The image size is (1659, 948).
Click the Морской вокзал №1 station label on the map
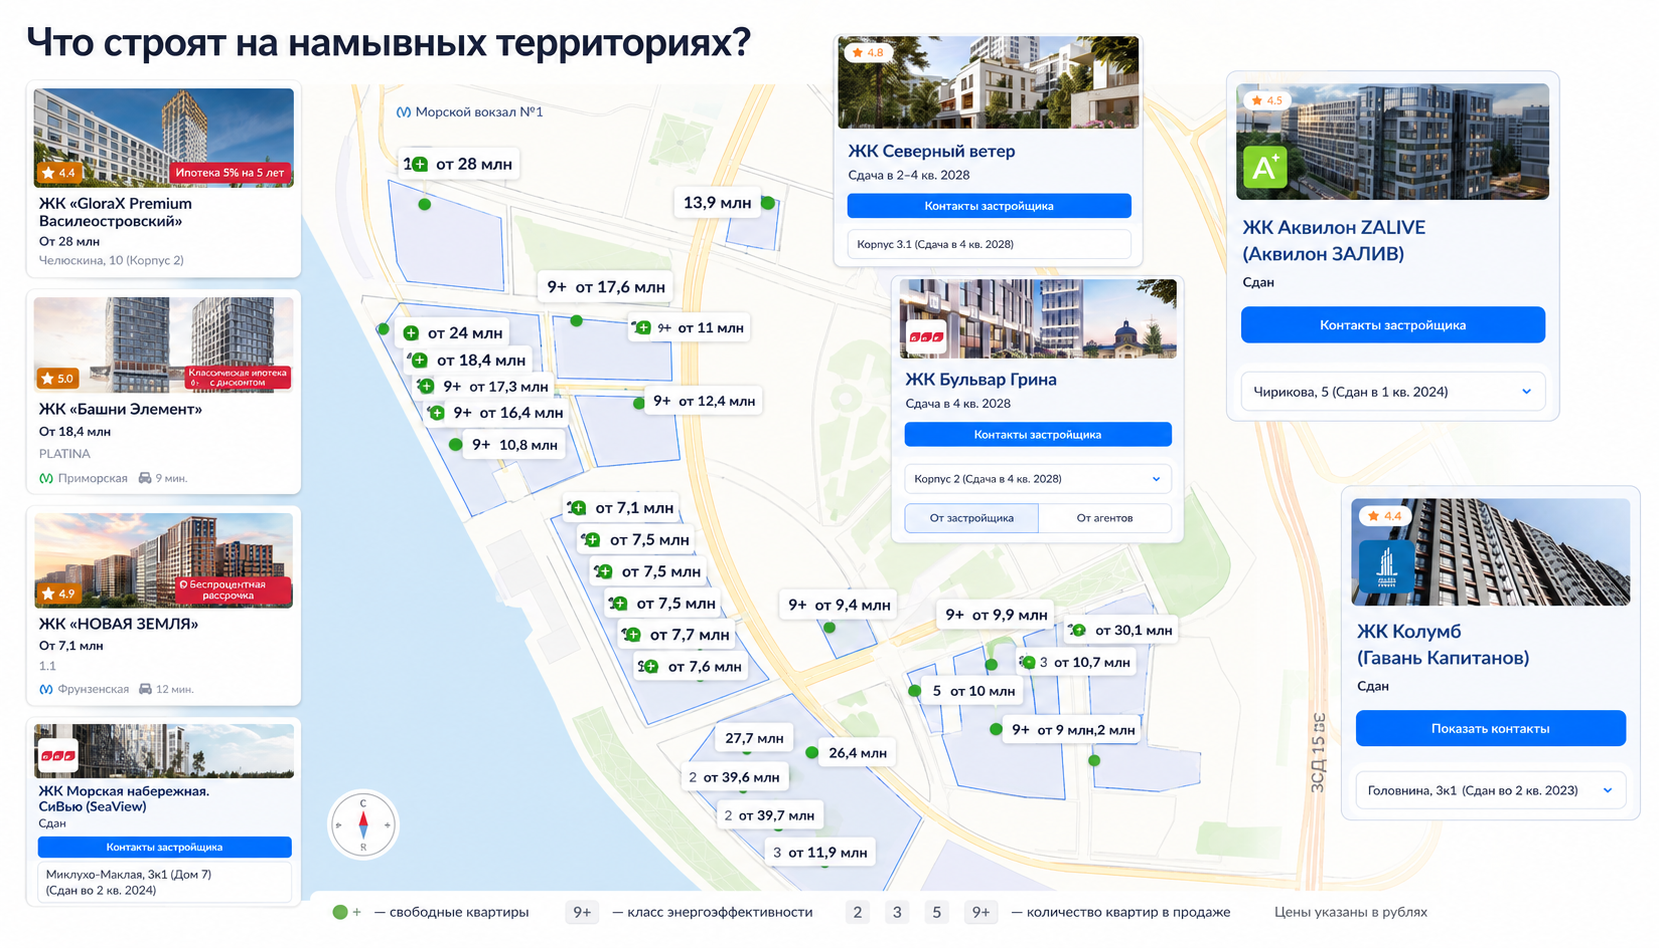pos(470,112)
